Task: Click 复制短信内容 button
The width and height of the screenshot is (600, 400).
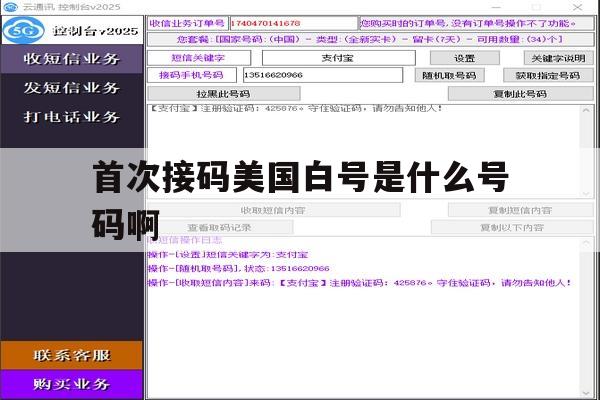Action: point(520,210)
